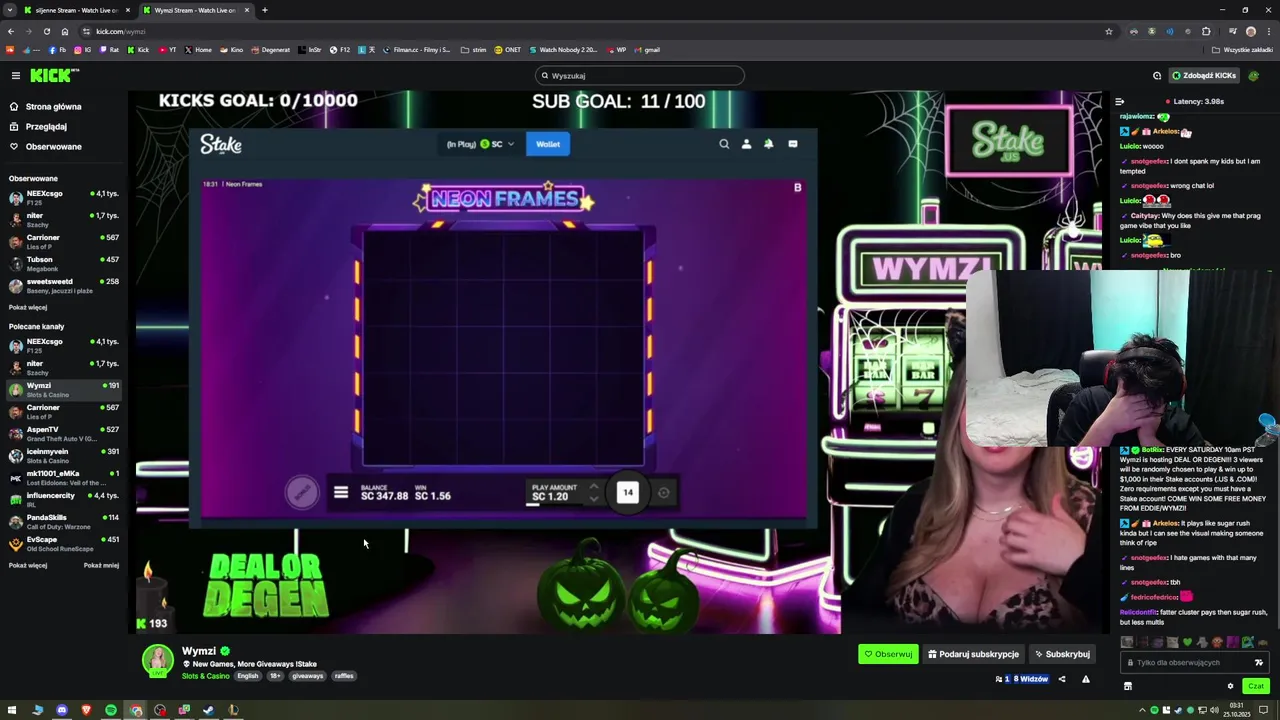This screenshot has height=720, width=1280.
Task: Expand Pokaż więcej under Obserwowane
Action: 28,308
